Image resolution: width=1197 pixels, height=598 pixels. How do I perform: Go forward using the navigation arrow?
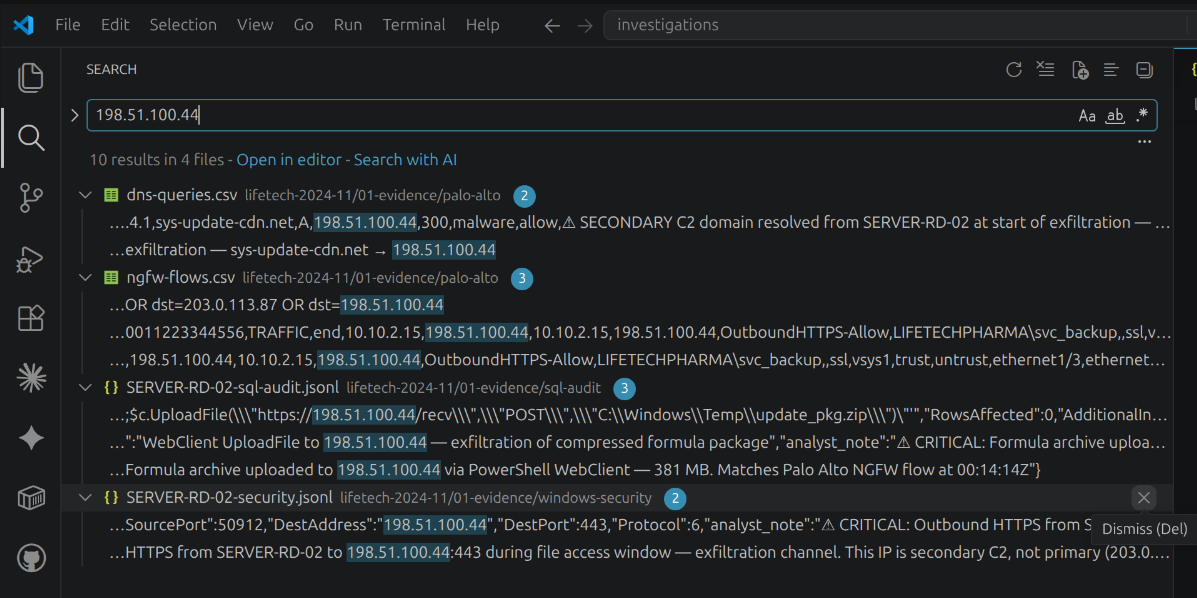pyautogui.click(x=585, y=25)
